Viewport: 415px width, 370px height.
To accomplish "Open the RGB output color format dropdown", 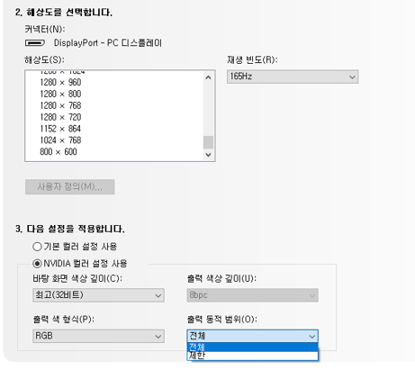I will [x=98, y=336].
